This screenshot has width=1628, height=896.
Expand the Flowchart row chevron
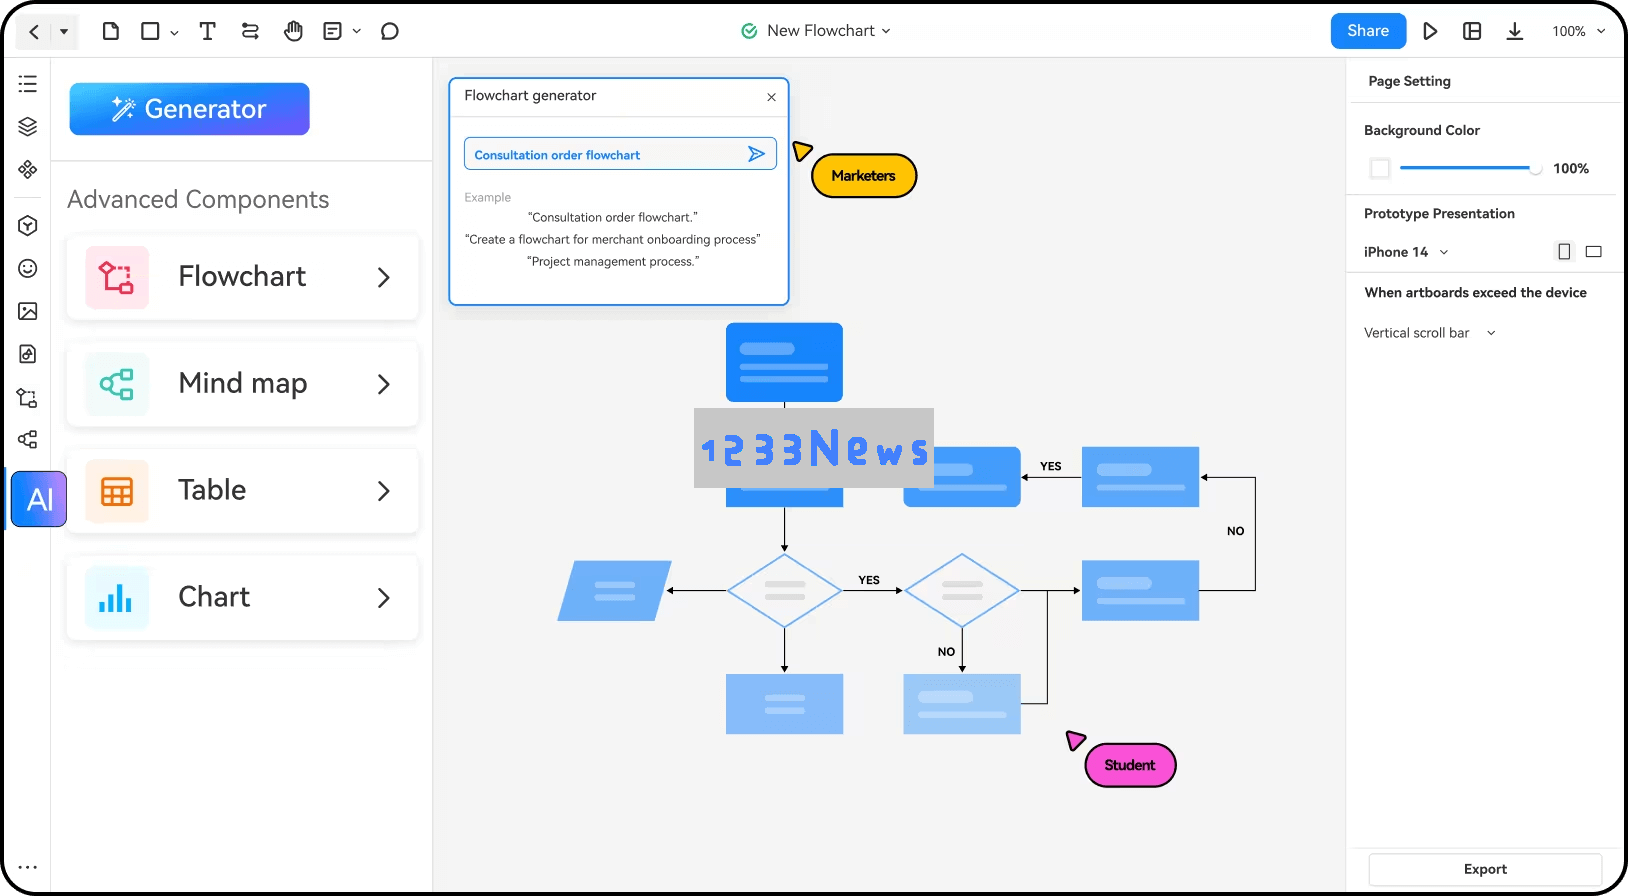(x=384, y=277)
